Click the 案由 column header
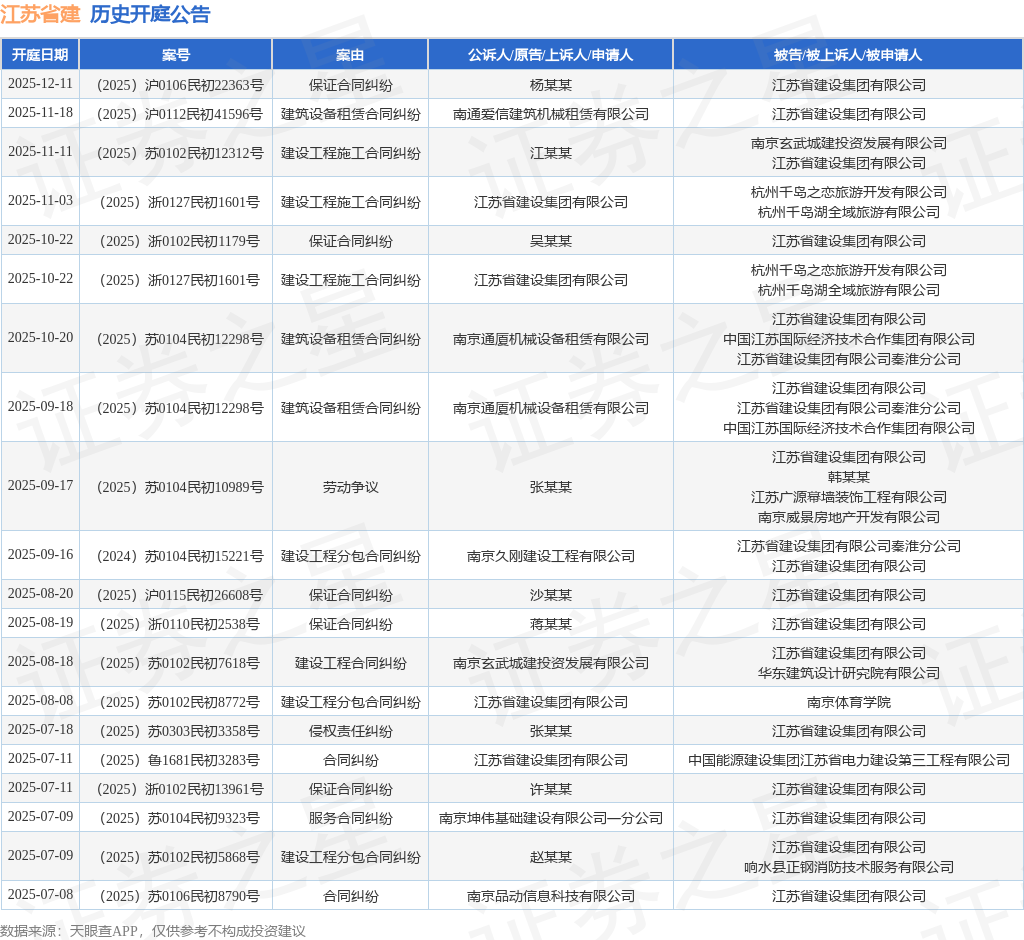The width and height of the screenshot is (1024, 940). (350, 55)
